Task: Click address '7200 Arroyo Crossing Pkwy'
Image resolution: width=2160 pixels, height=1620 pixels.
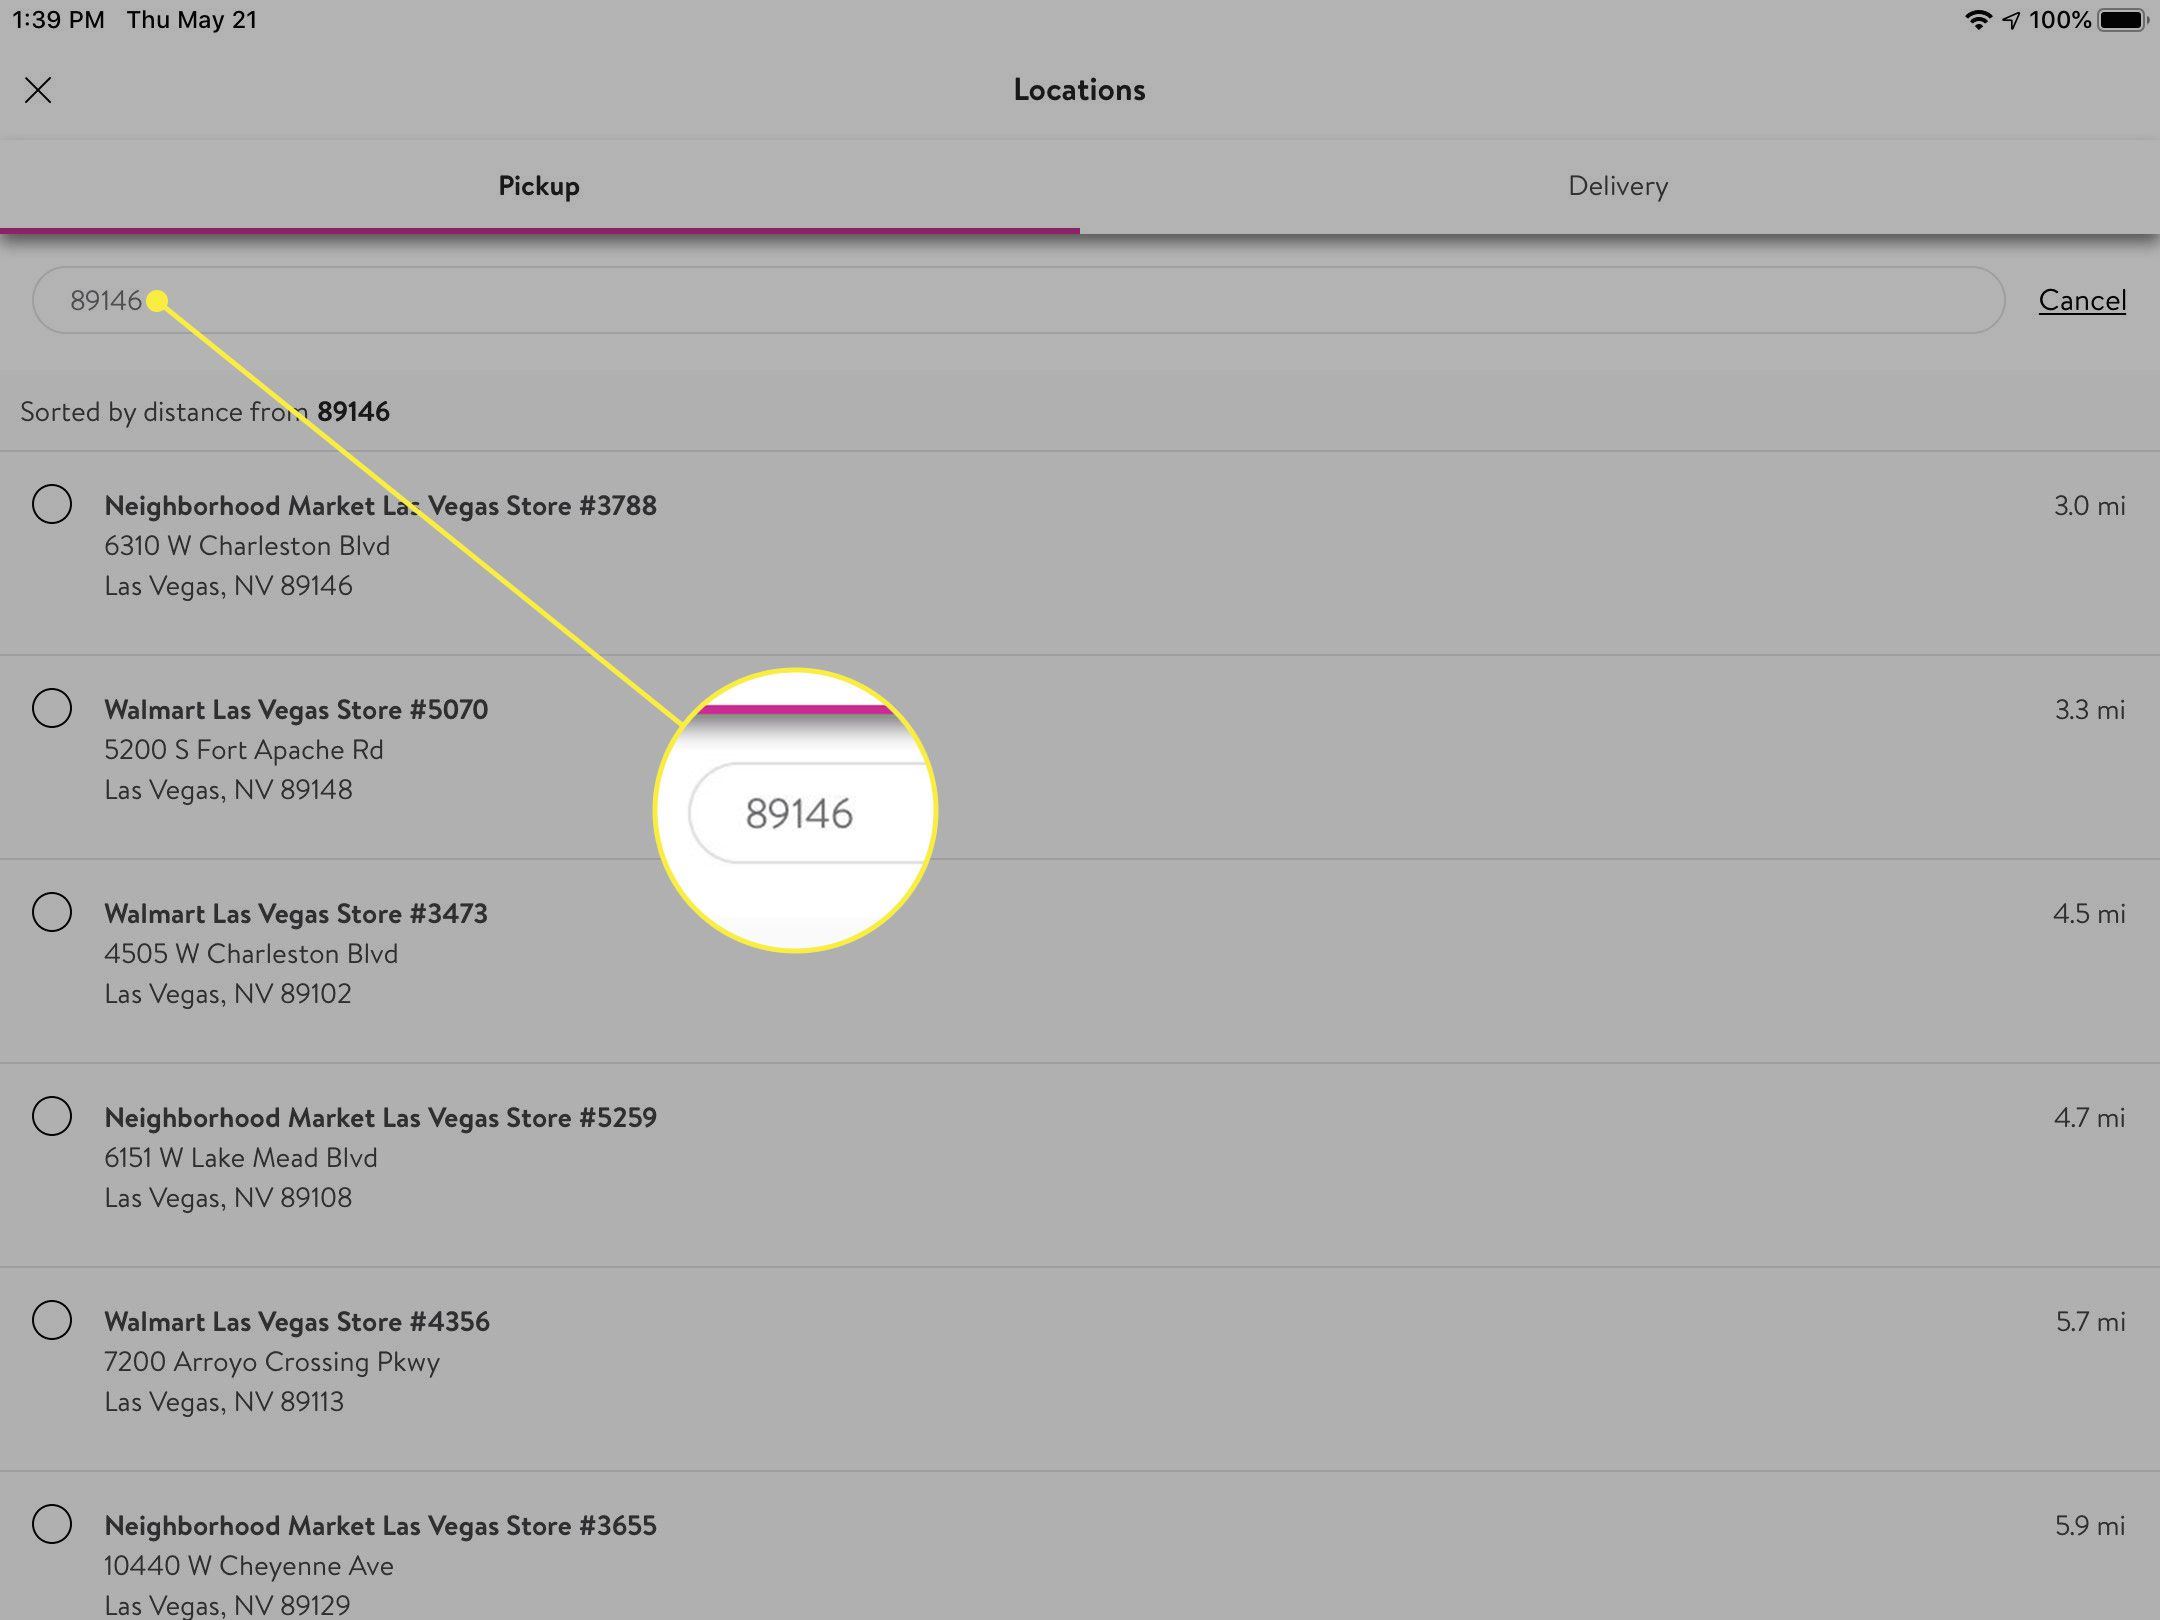Action: (x=272, y=1362)
